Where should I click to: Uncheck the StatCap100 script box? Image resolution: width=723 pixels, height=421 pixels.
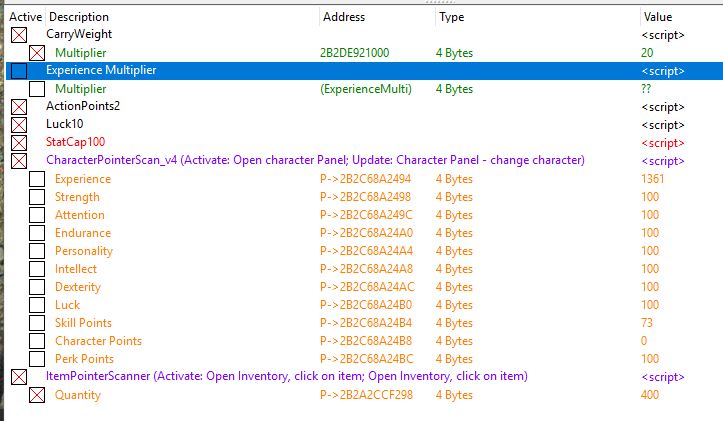[x=19, y=142]
